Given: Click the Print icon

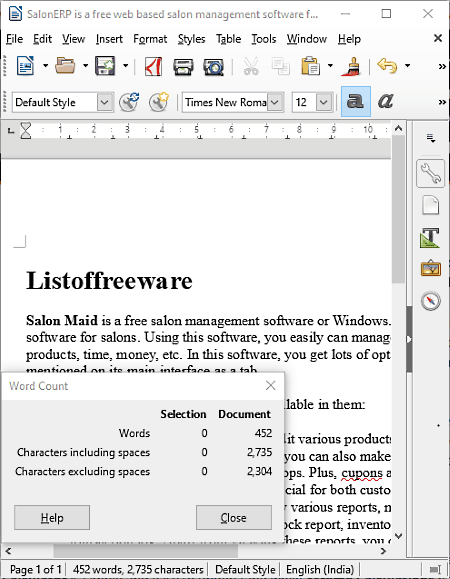Looking at the screenshot, I should pyautogui.click(x=183, y=66).
